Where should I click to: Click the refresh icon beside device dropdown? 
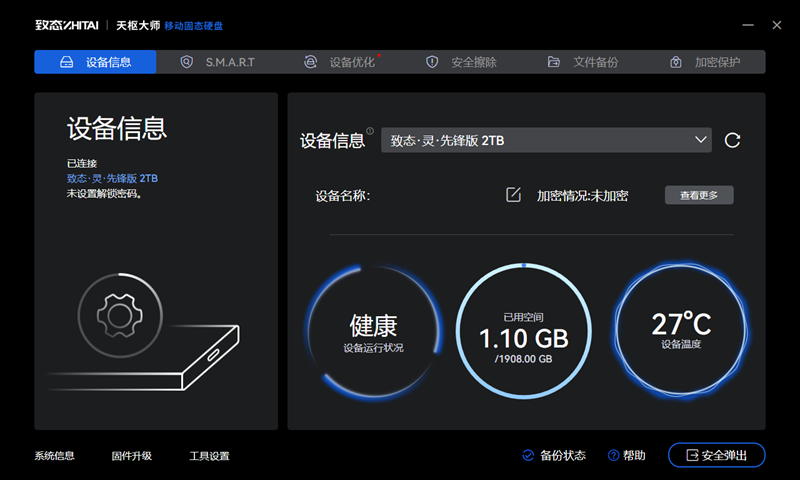pos(732,141)
